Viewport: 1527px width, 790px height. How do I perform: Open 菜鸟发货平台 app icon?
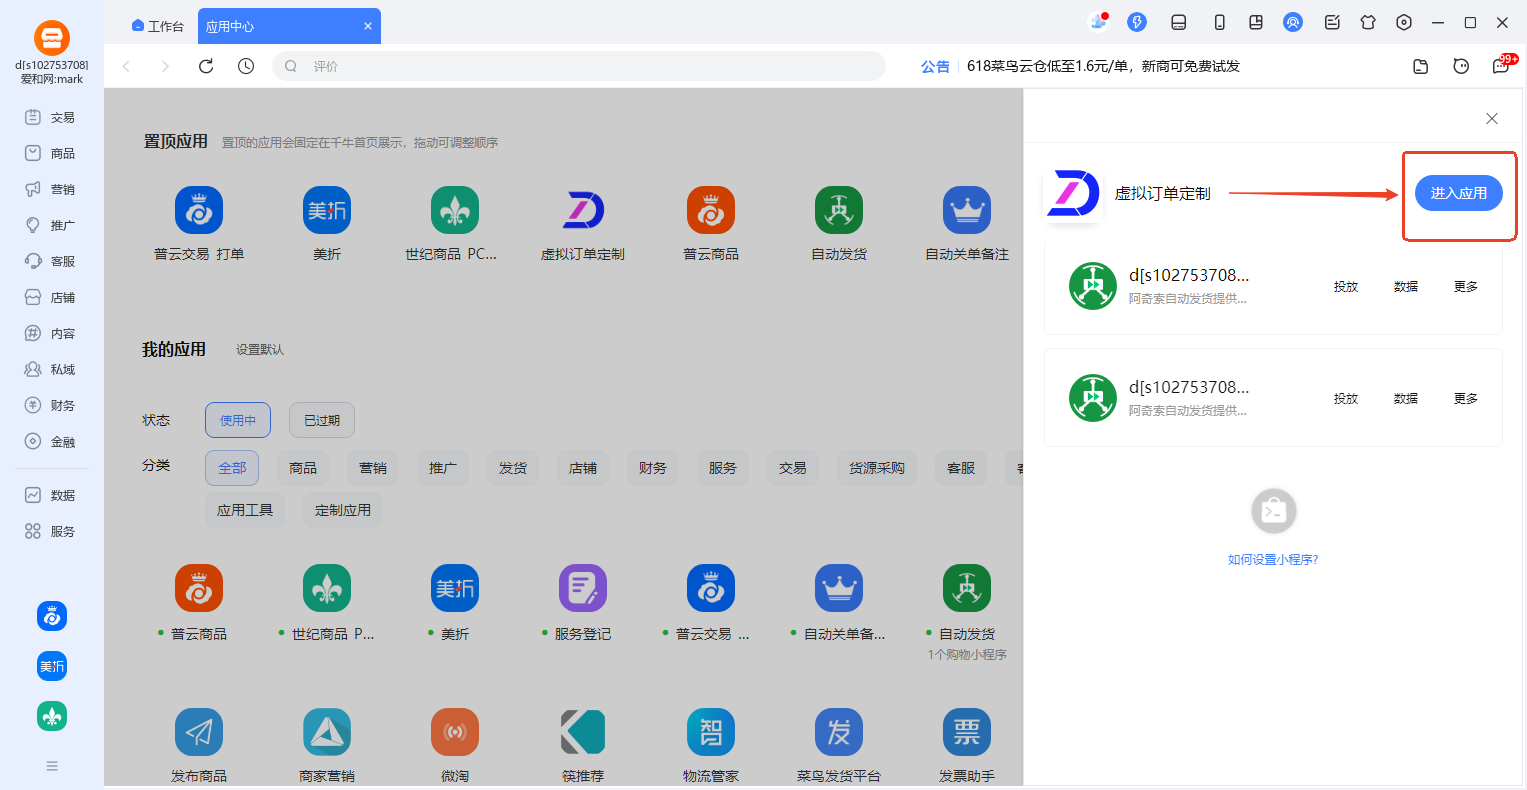[x=839, y=732]
